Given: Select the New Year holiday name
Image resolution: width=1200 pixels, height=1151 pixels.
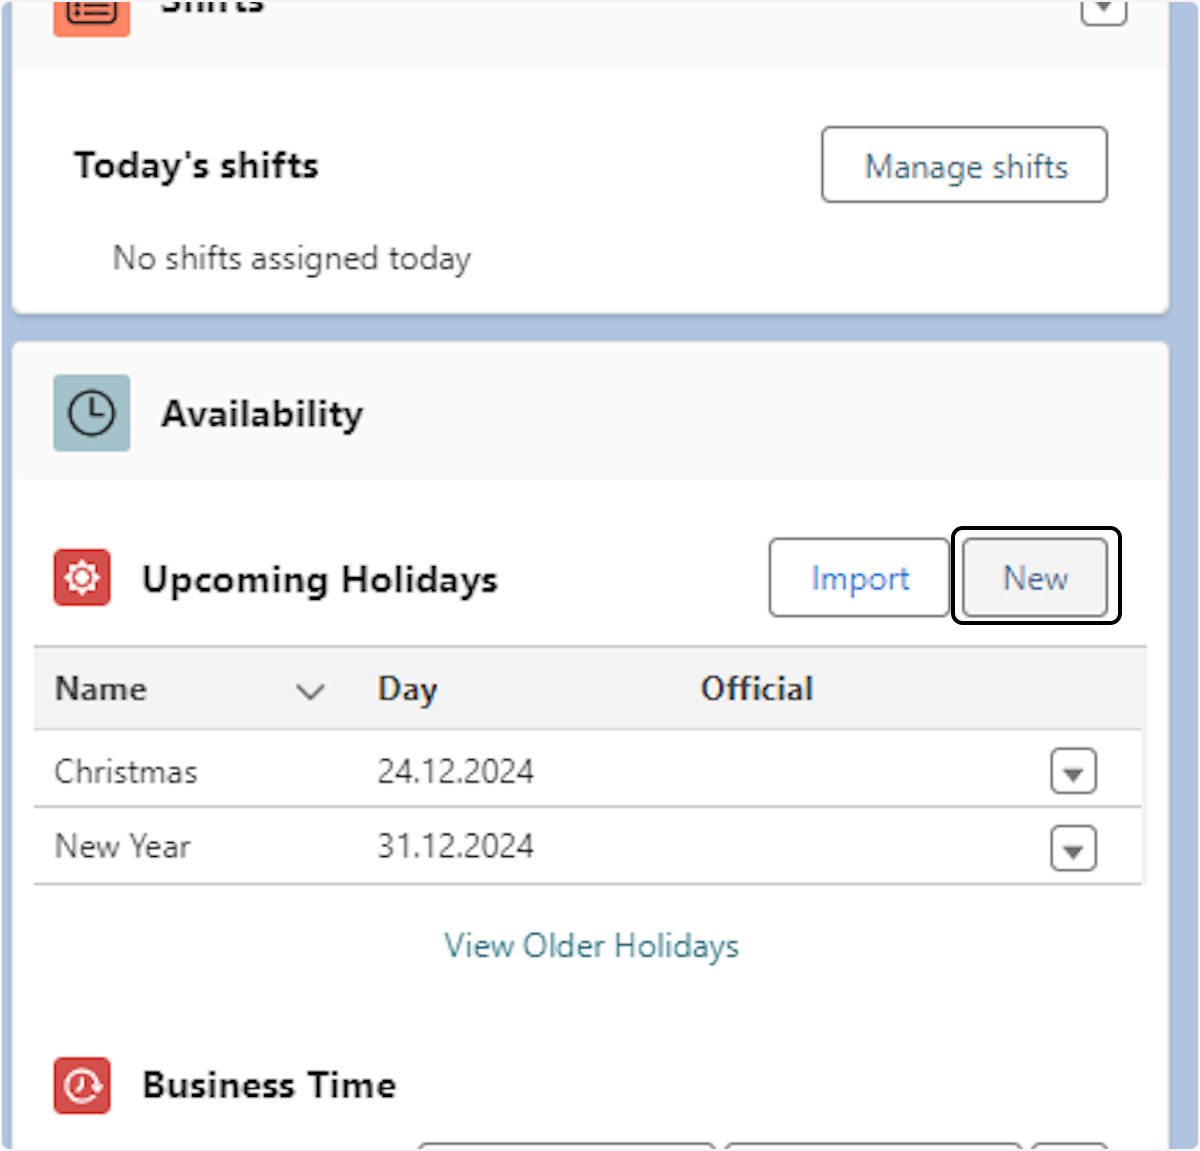Looking at the screenshot, I should click(x=122, y=847).
